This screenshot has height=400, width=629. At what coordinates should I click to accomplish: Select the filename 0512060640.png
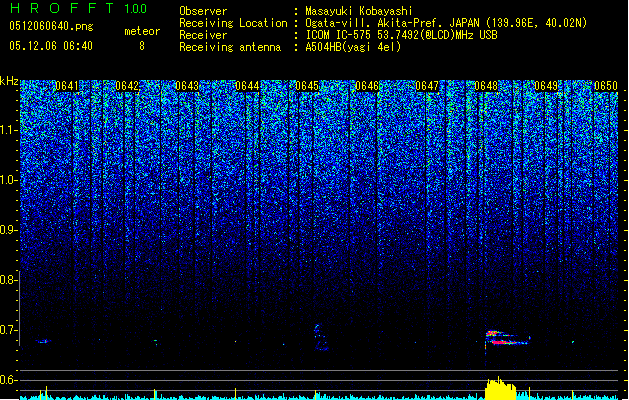[x=51, y=26]
